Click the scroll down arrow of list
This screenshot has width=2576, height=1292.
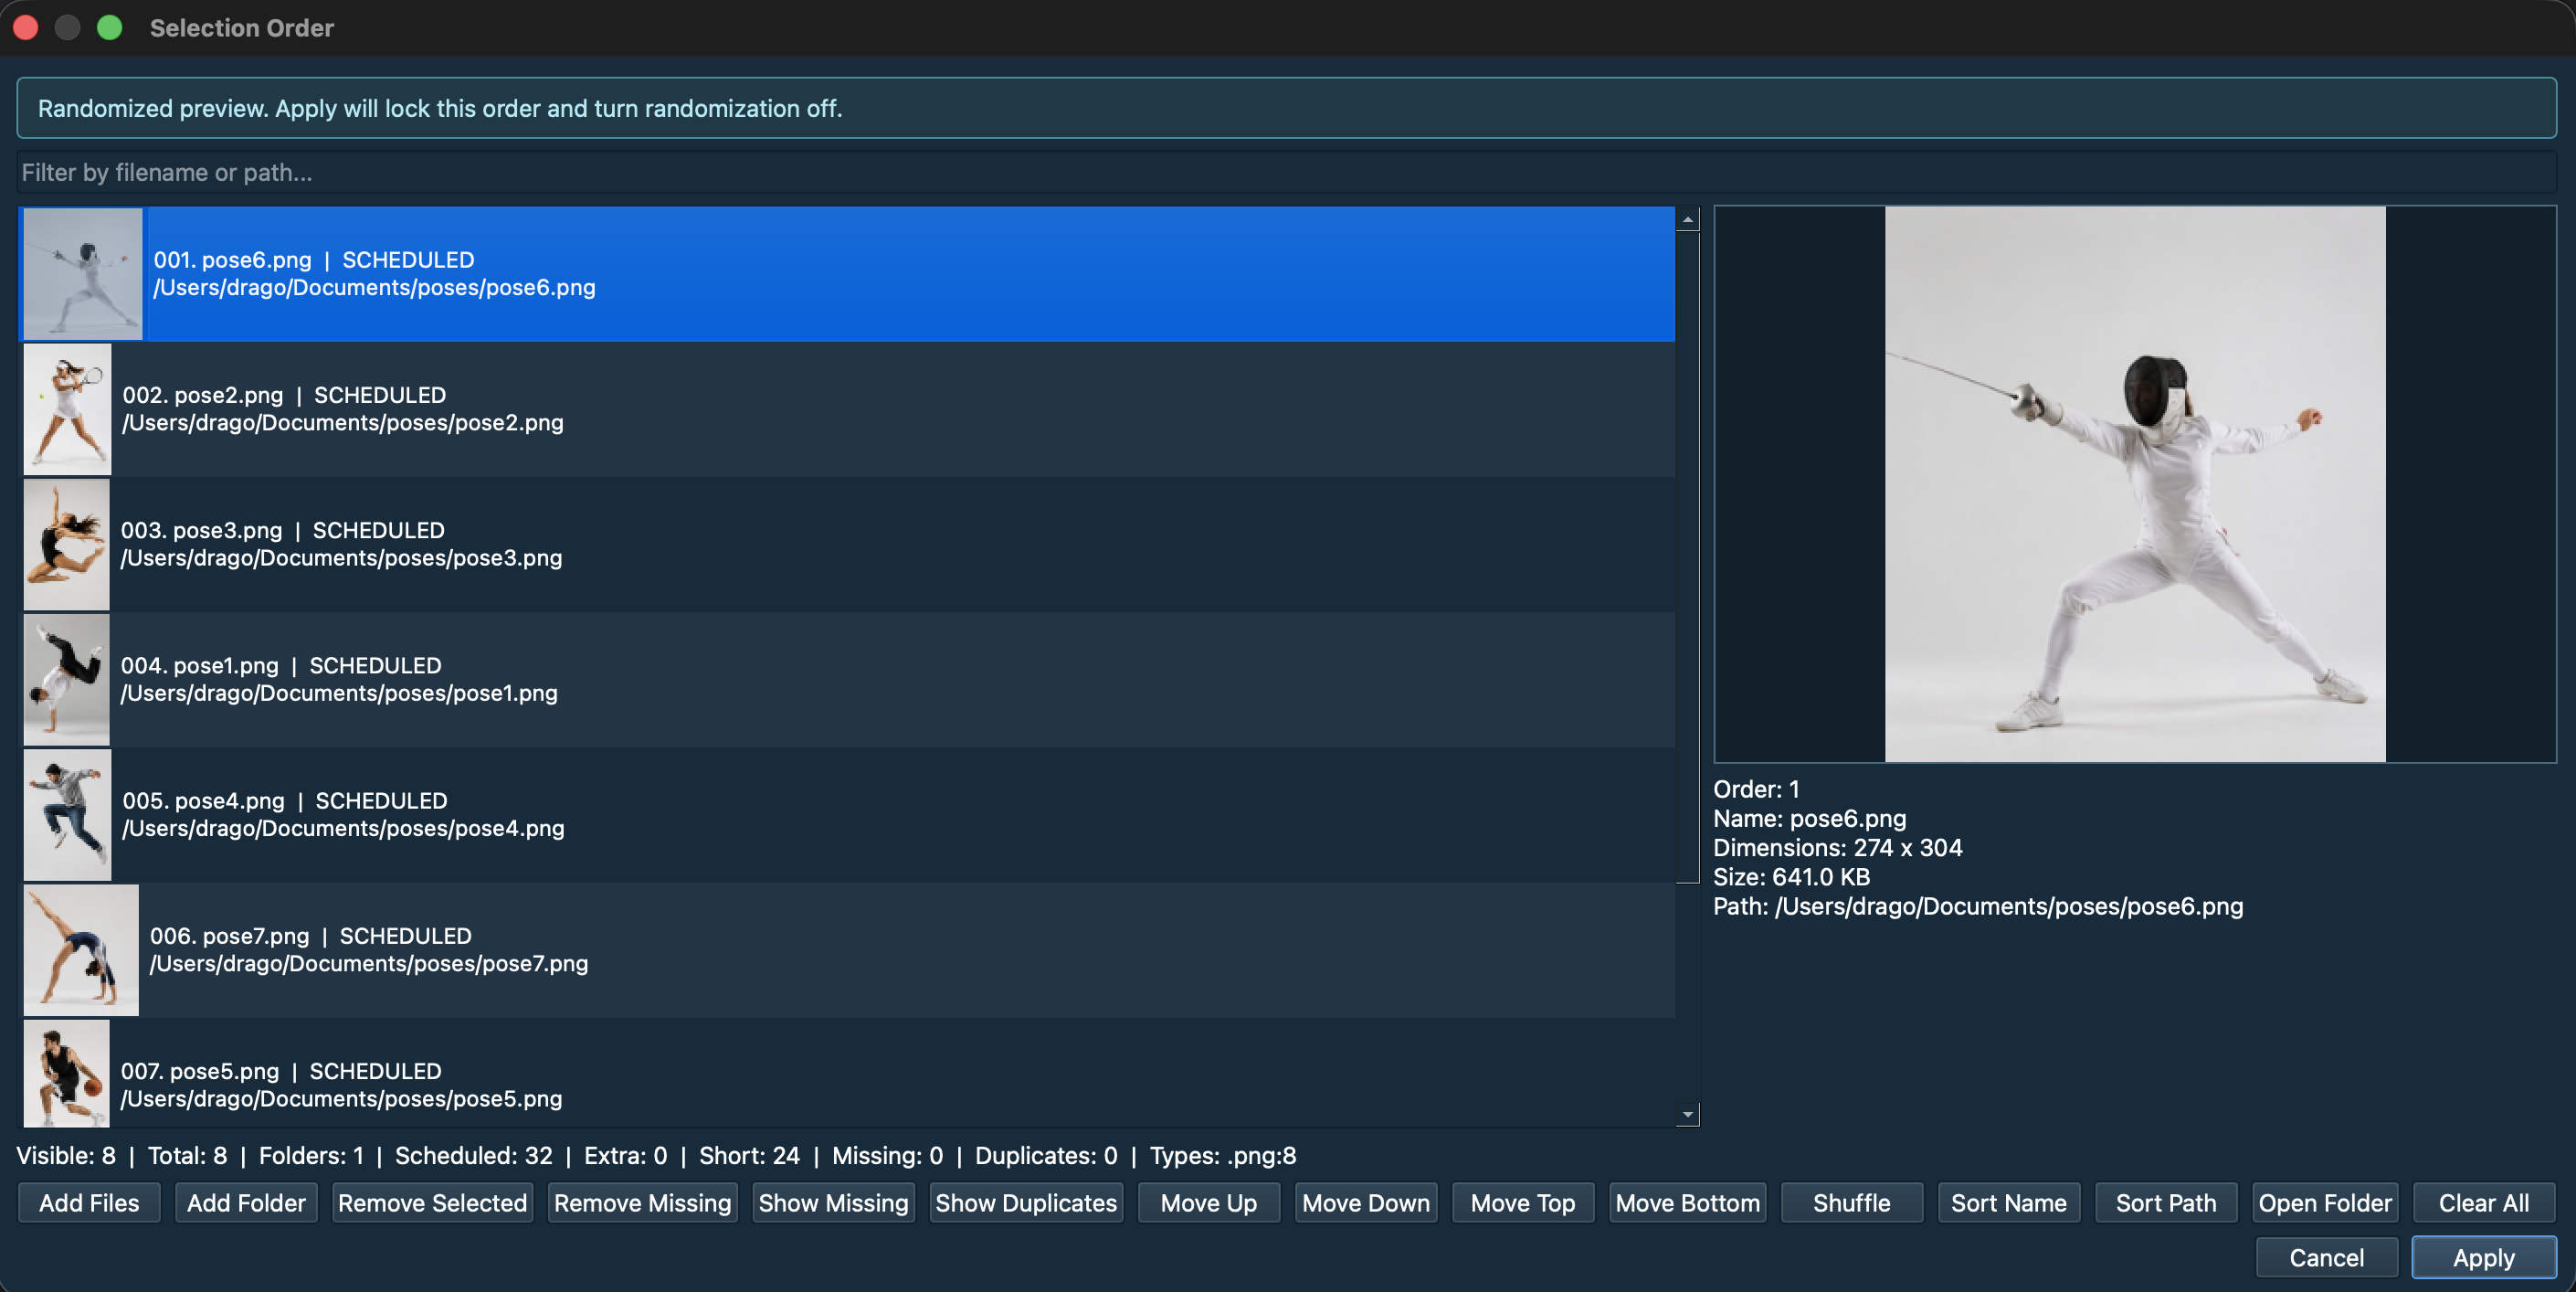coord(1687,1114)
